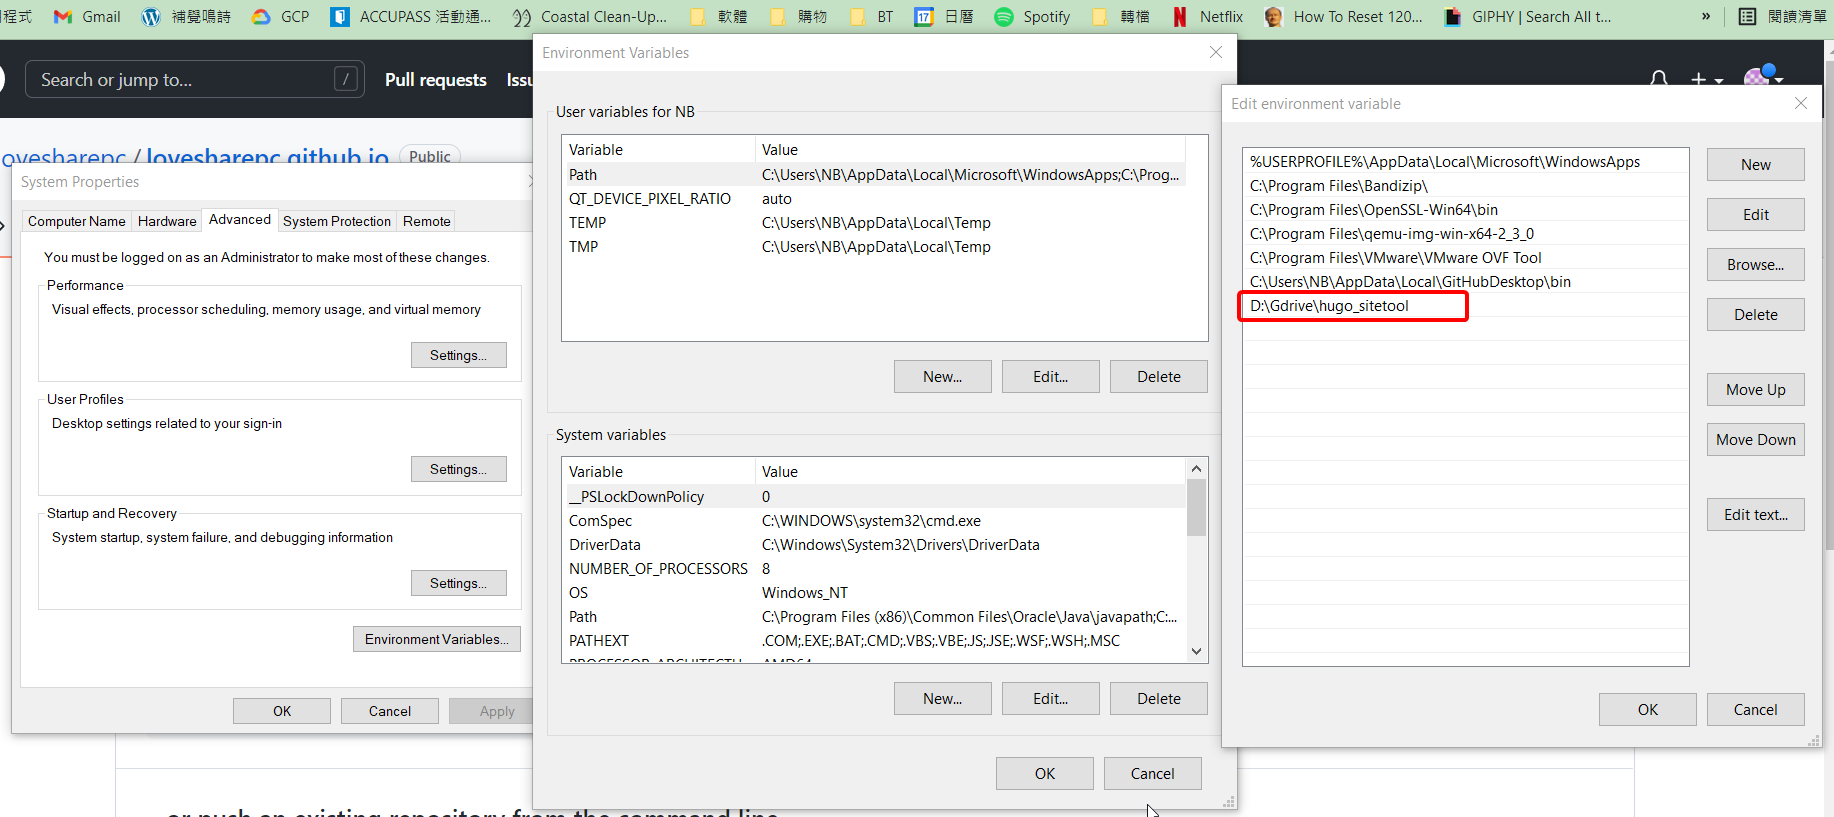Click the GitHub notifications bell icon
This screenshot has height=817, width=1834.
[x=1658, y=79]
